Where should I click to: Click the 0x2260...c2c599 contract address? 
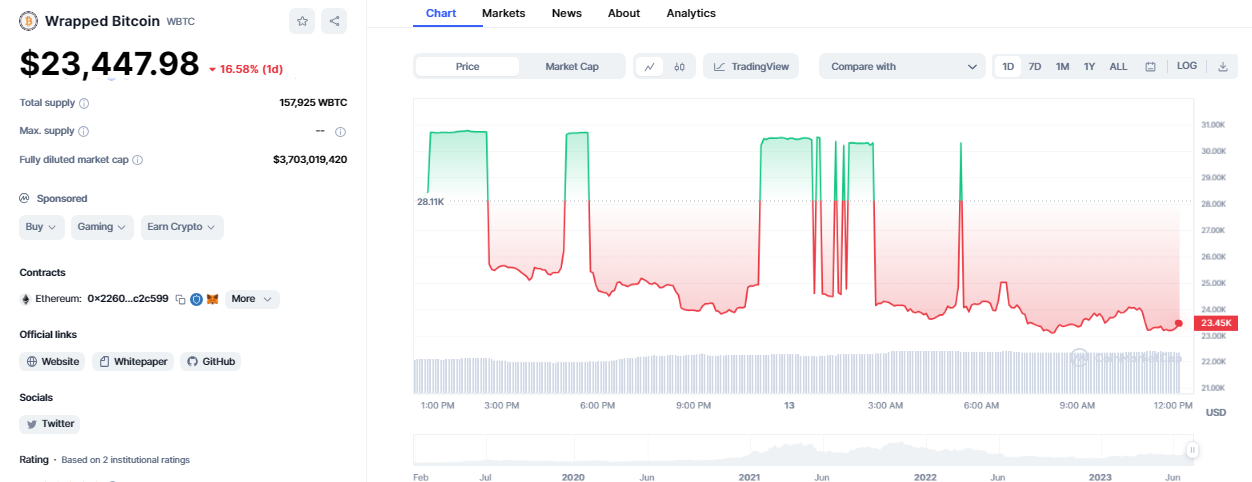click(x=128, y=299)
